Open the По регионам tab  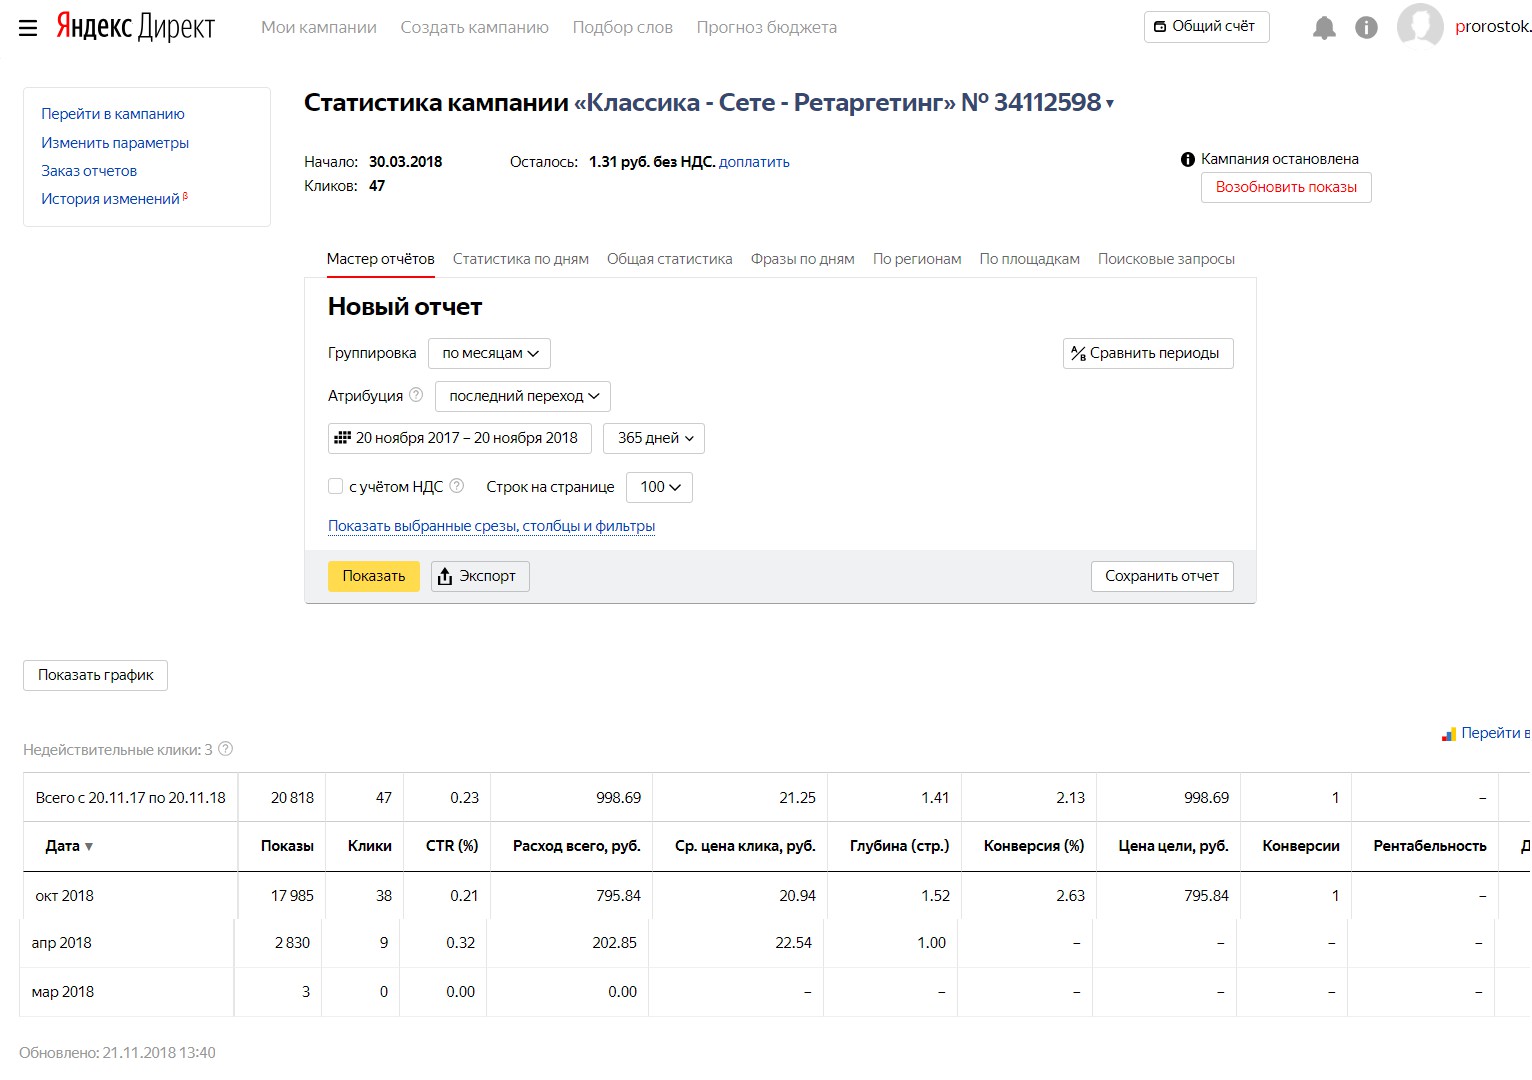[x=917, y=259]
